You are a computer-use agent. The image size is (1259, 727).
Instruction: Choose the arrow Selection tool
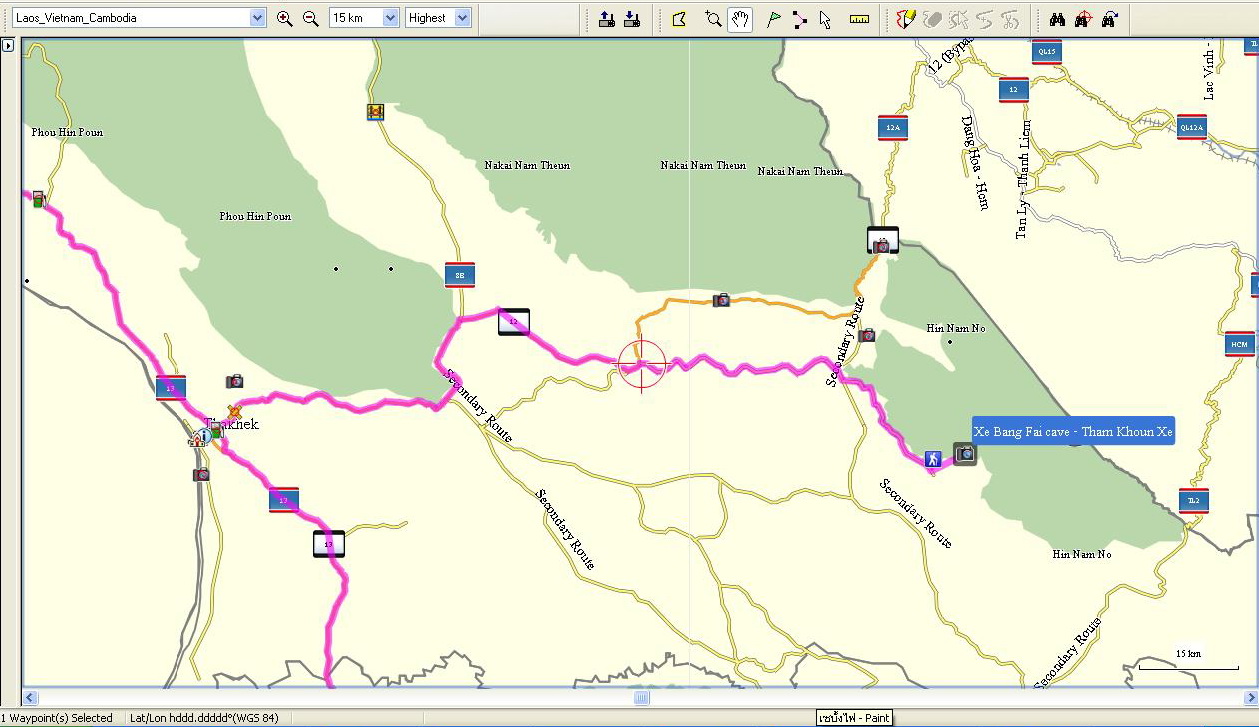[825, 18]
